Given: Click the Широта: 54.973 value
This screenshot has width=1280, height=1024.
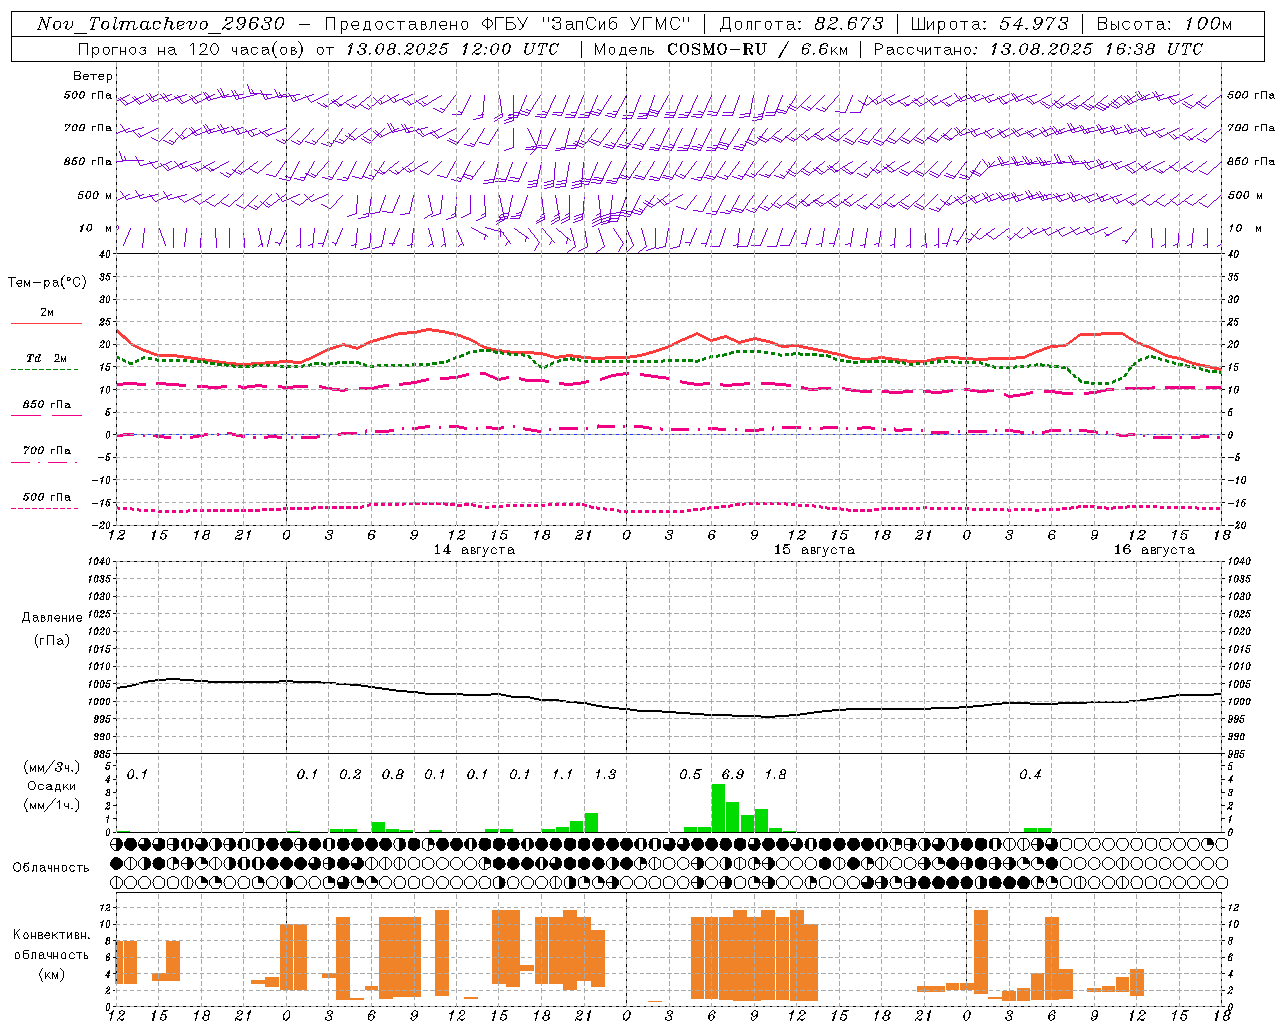Looking at the screenshot, I should tap(990, 24).
